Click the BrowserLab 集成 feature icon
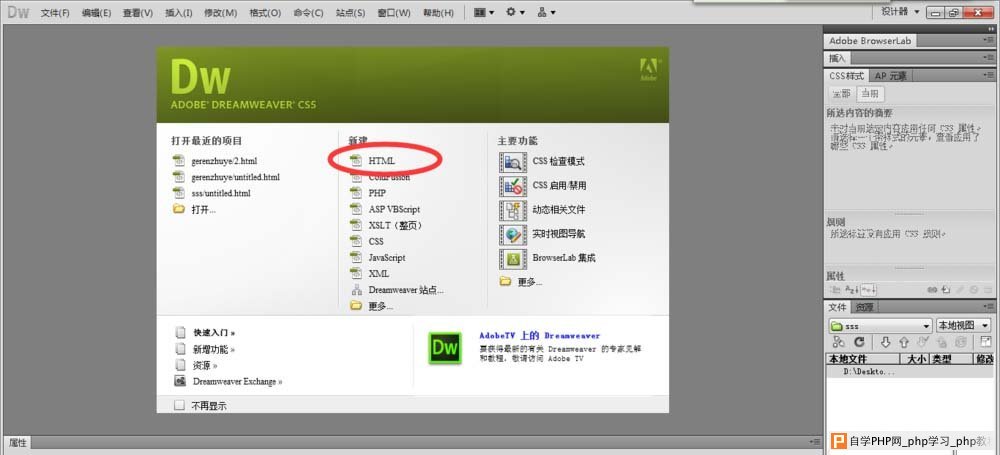The height and width of the screenshot is (455, 1000). [x=513, y=258]
